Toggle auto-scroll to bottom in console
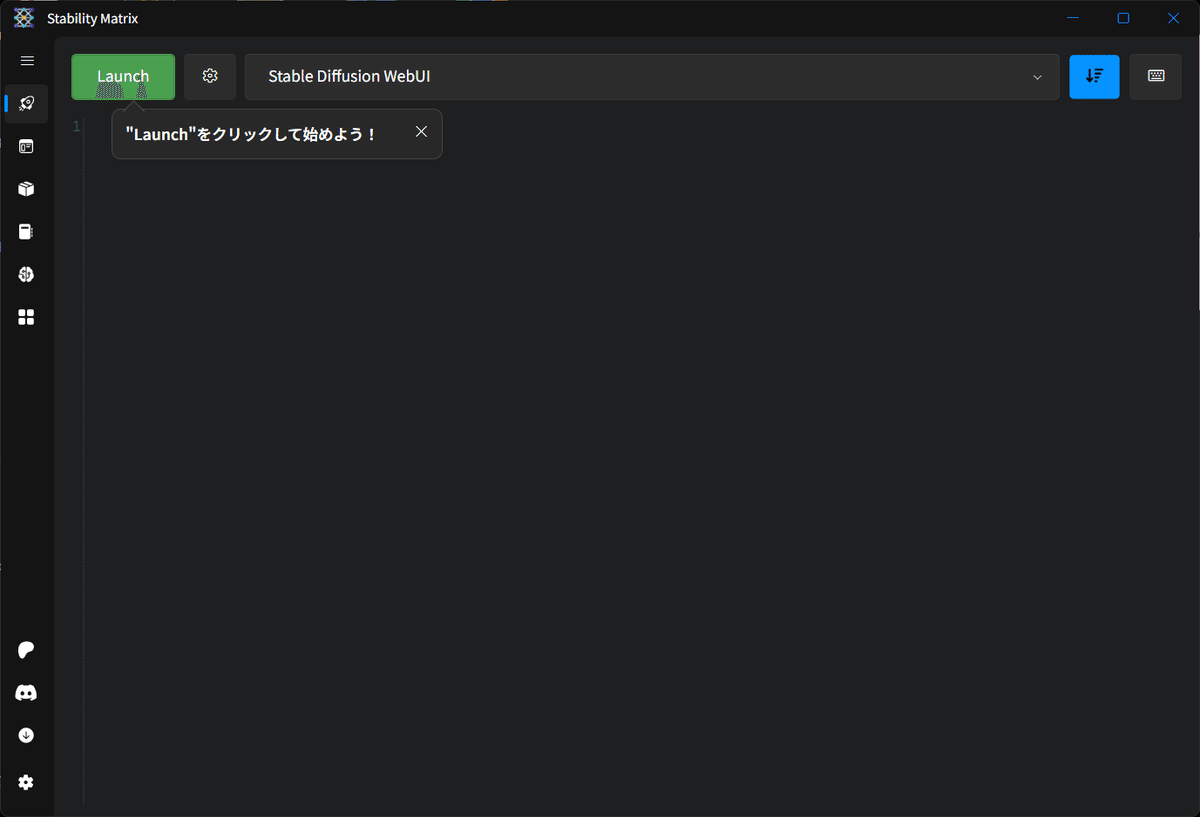The width and height of the screenshot is (1200, 817). (1094, 77)
